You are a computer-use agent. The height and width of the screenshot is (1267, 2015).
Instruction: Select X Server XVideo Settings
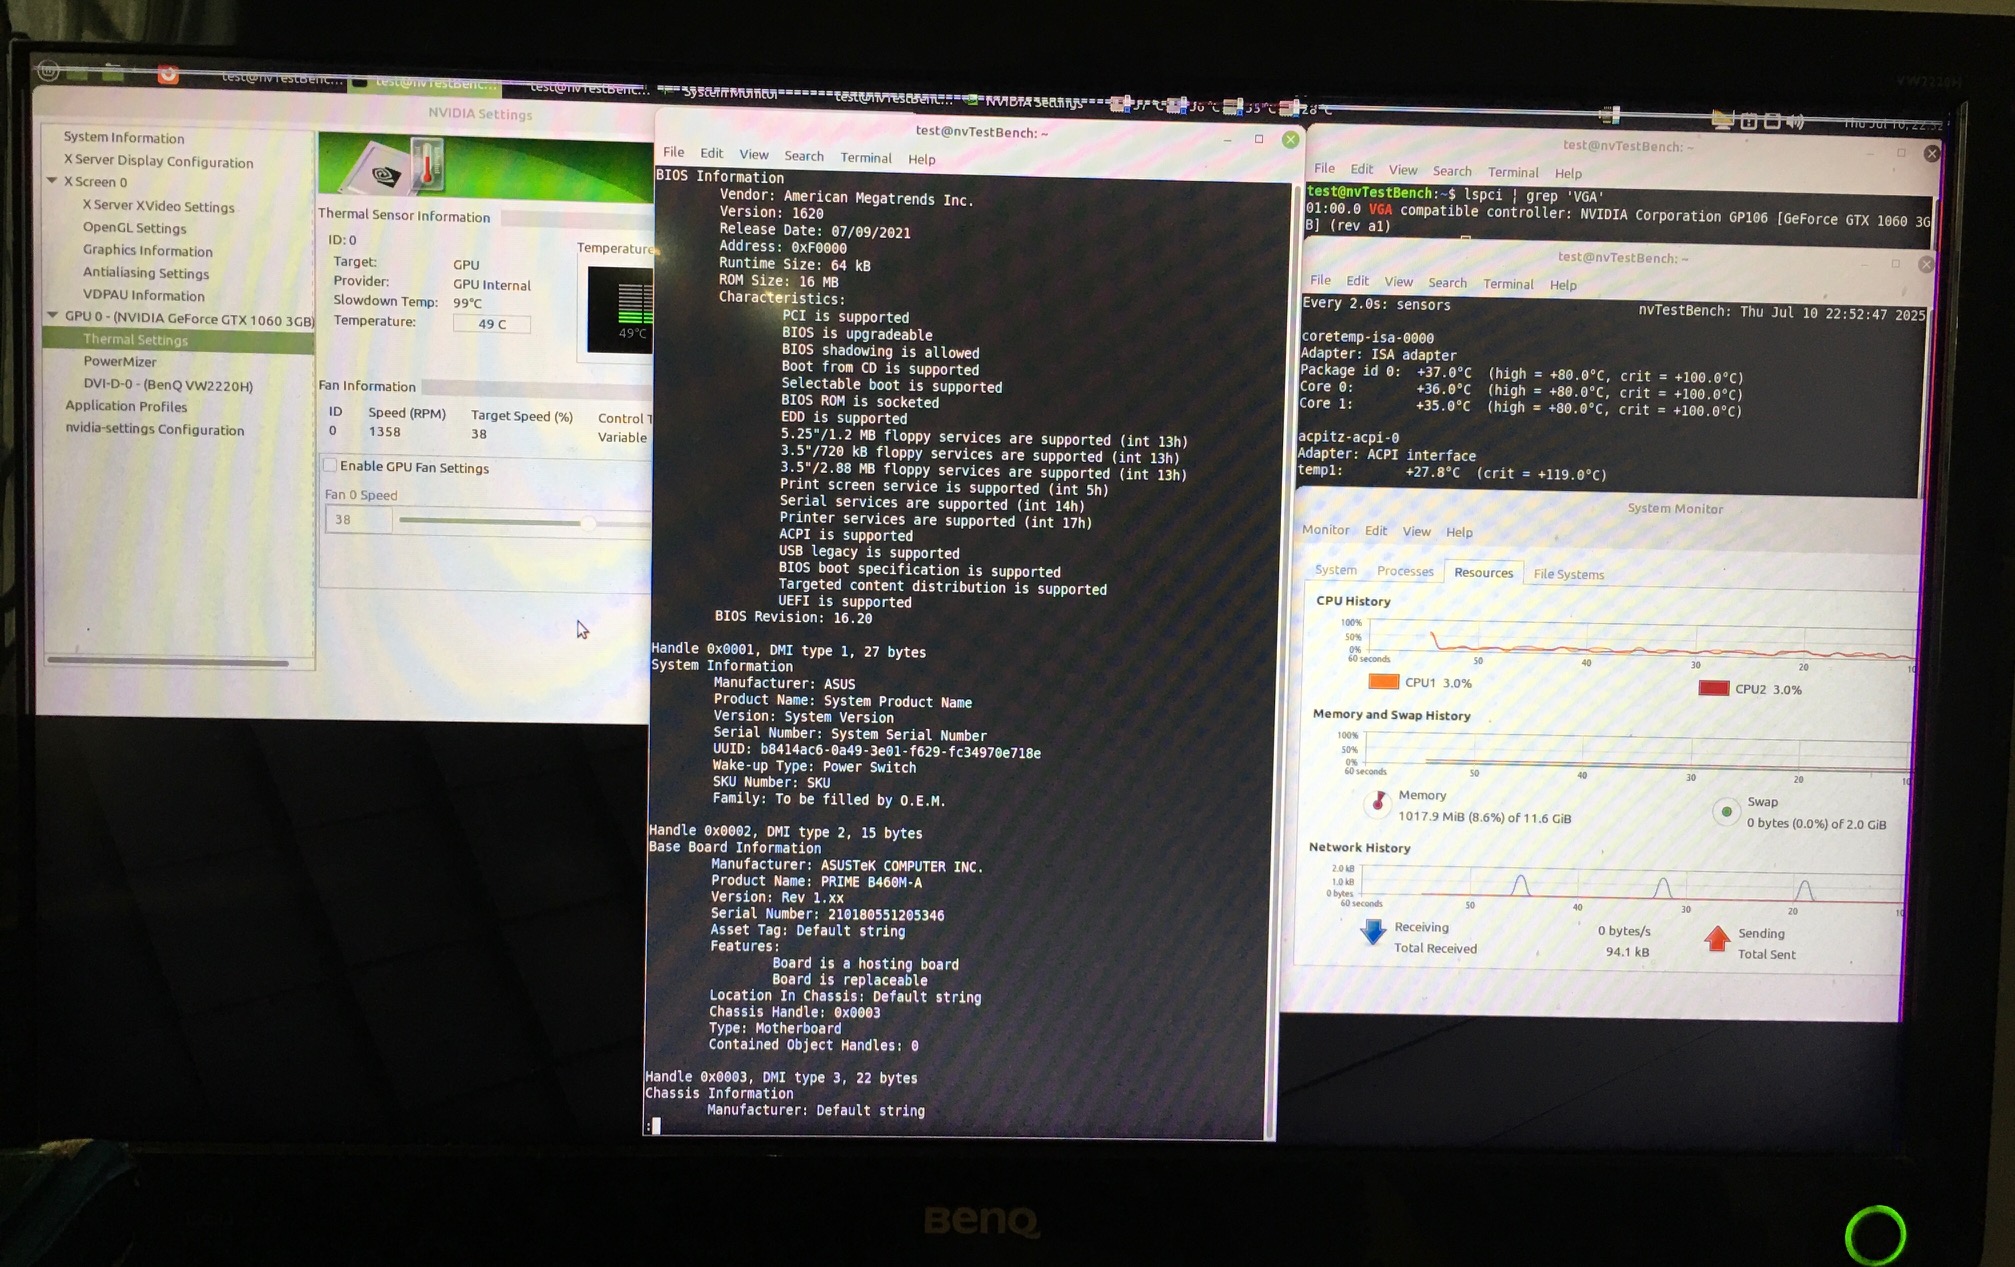158,206
